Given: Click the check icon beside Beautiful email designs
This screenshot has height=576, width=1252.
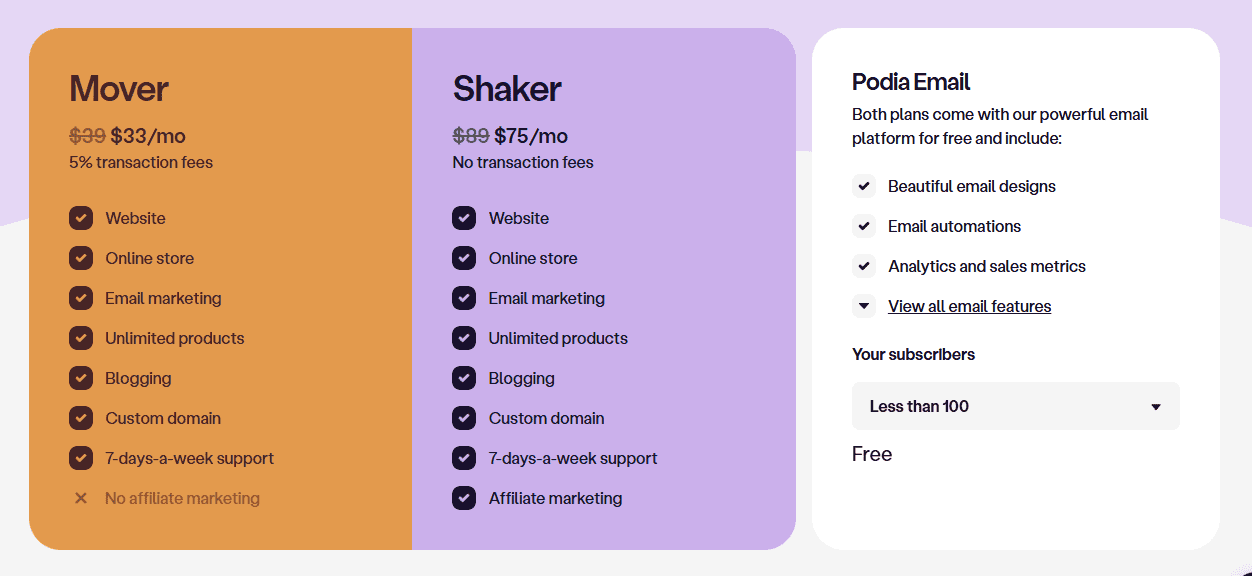Looking at the screenshot, I should pyautogui.click(x=864, y=186).
